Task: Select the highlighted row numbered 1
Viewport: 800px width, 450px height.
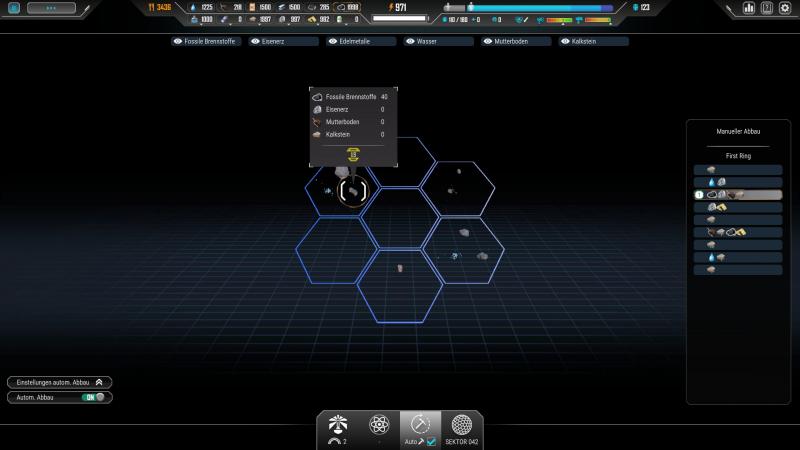Action: click(x=737, y=194)
